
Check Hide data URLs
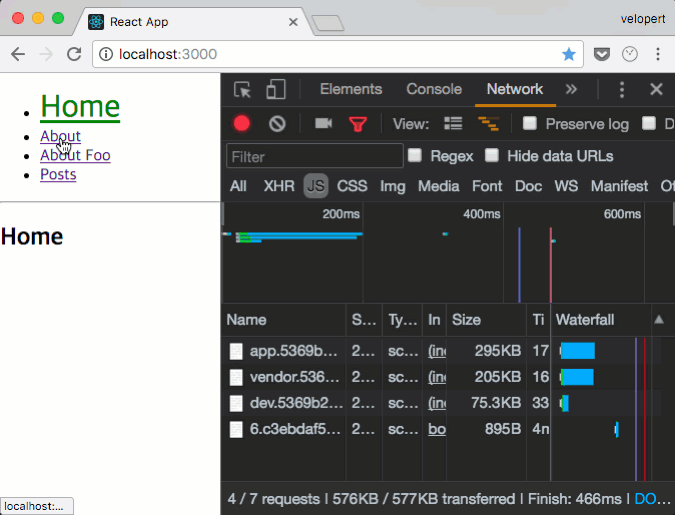coord(492,155)
